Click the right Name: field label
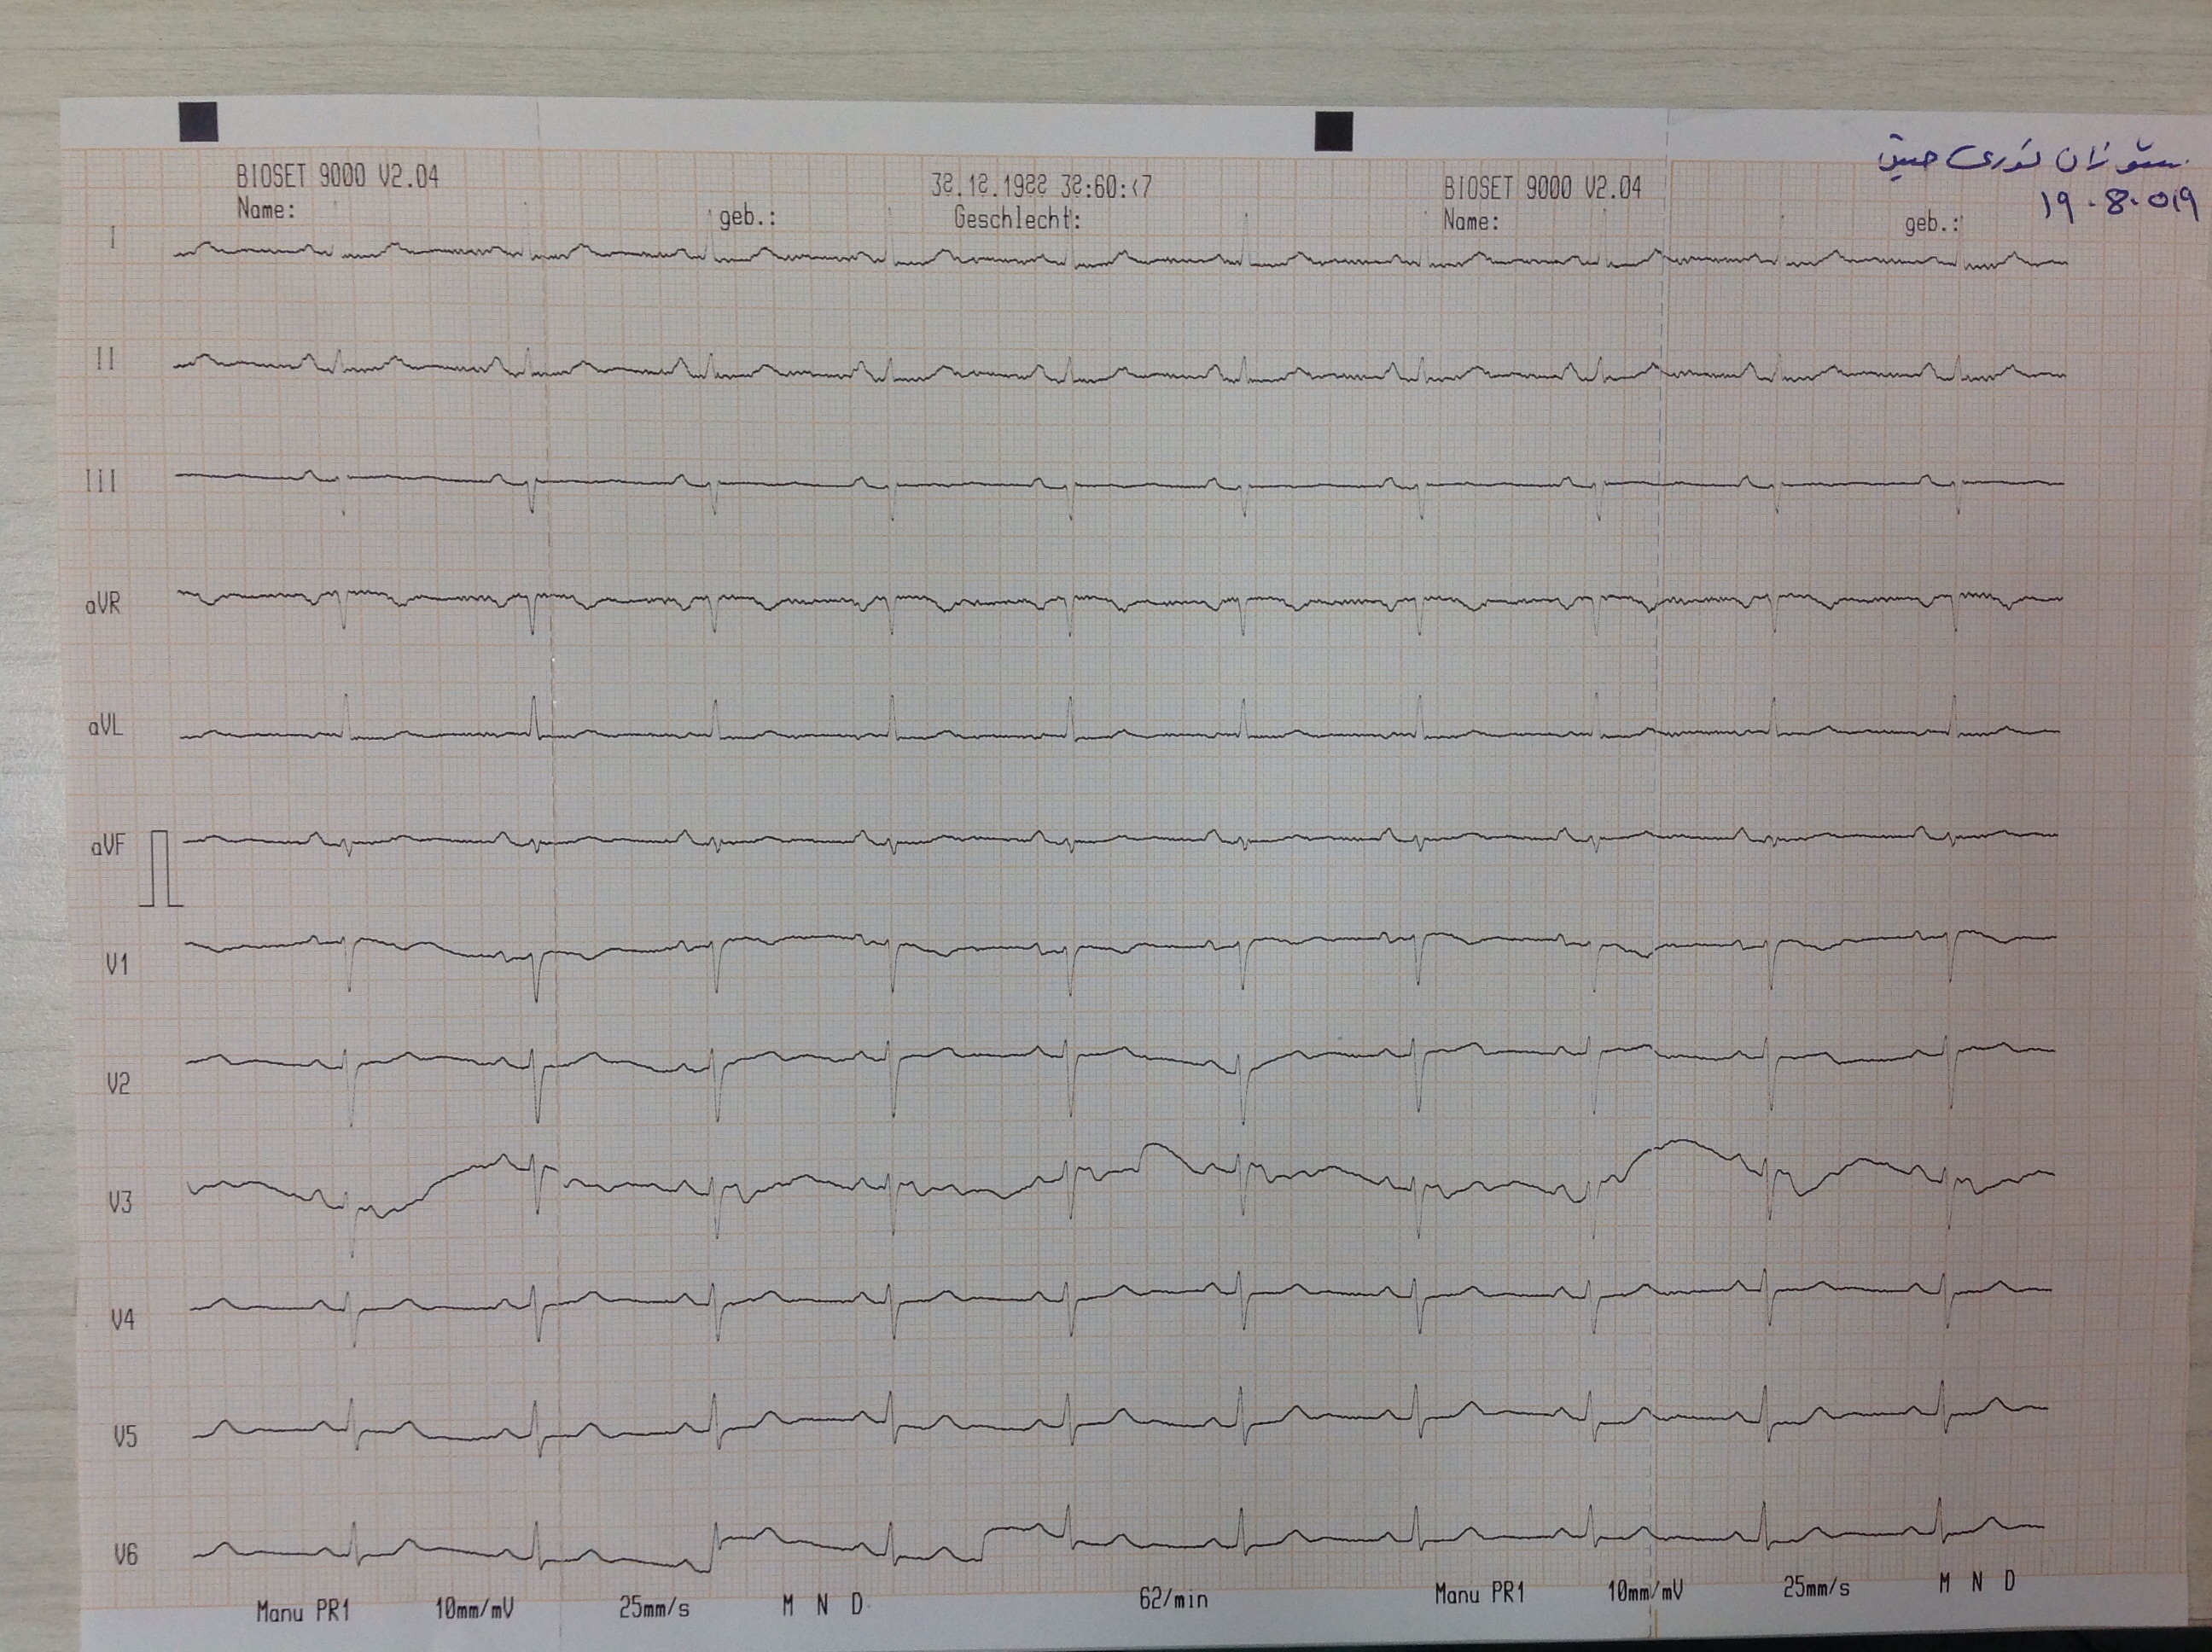 click(1471, 221)
